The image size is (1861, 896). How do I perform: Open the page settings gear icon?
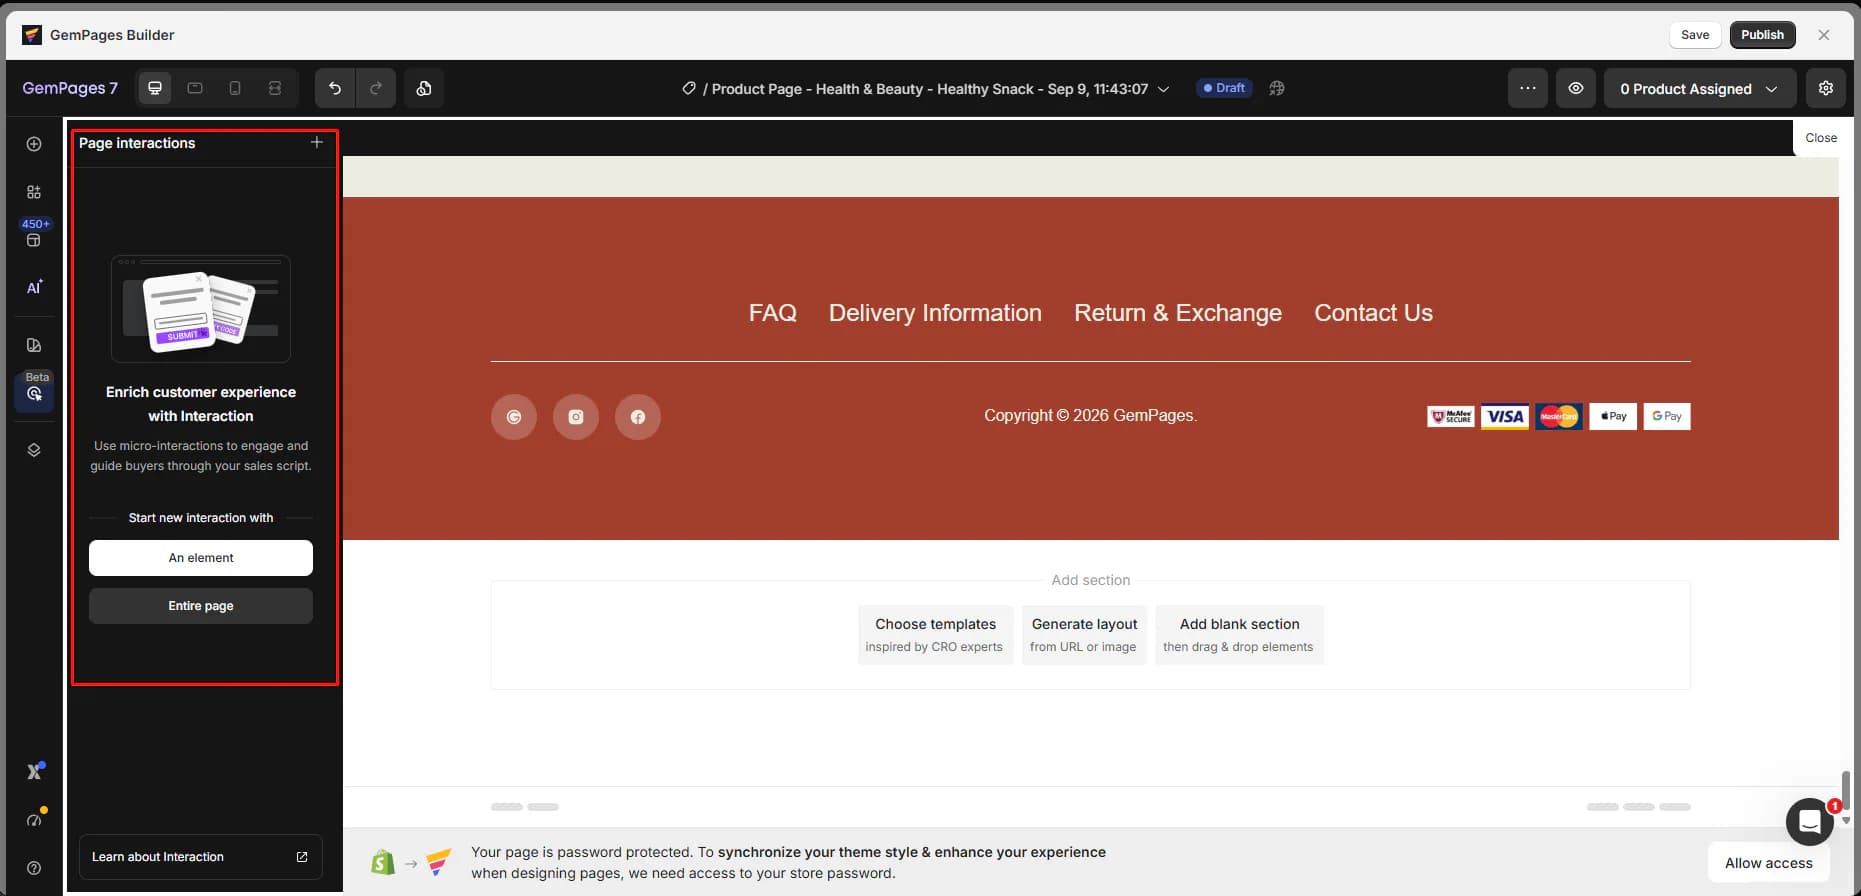point(1826,88)
